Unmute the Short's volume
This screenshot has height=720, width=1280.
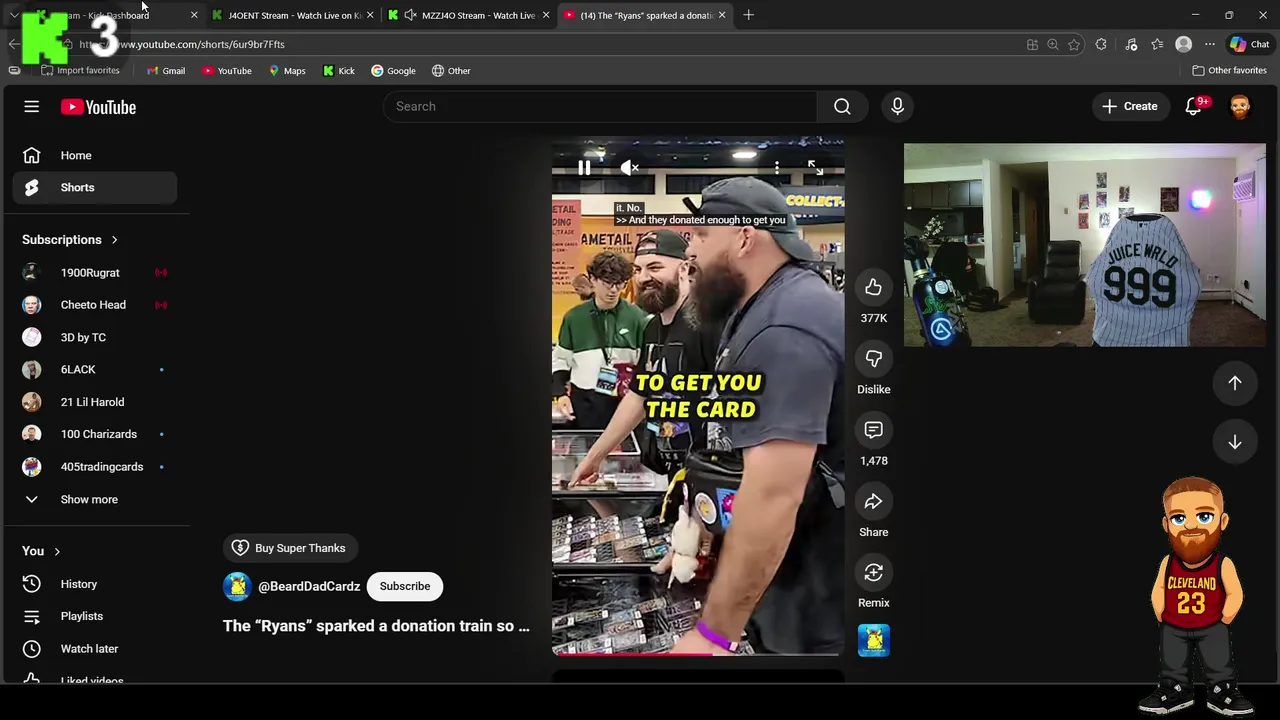(x=629, y=168)
